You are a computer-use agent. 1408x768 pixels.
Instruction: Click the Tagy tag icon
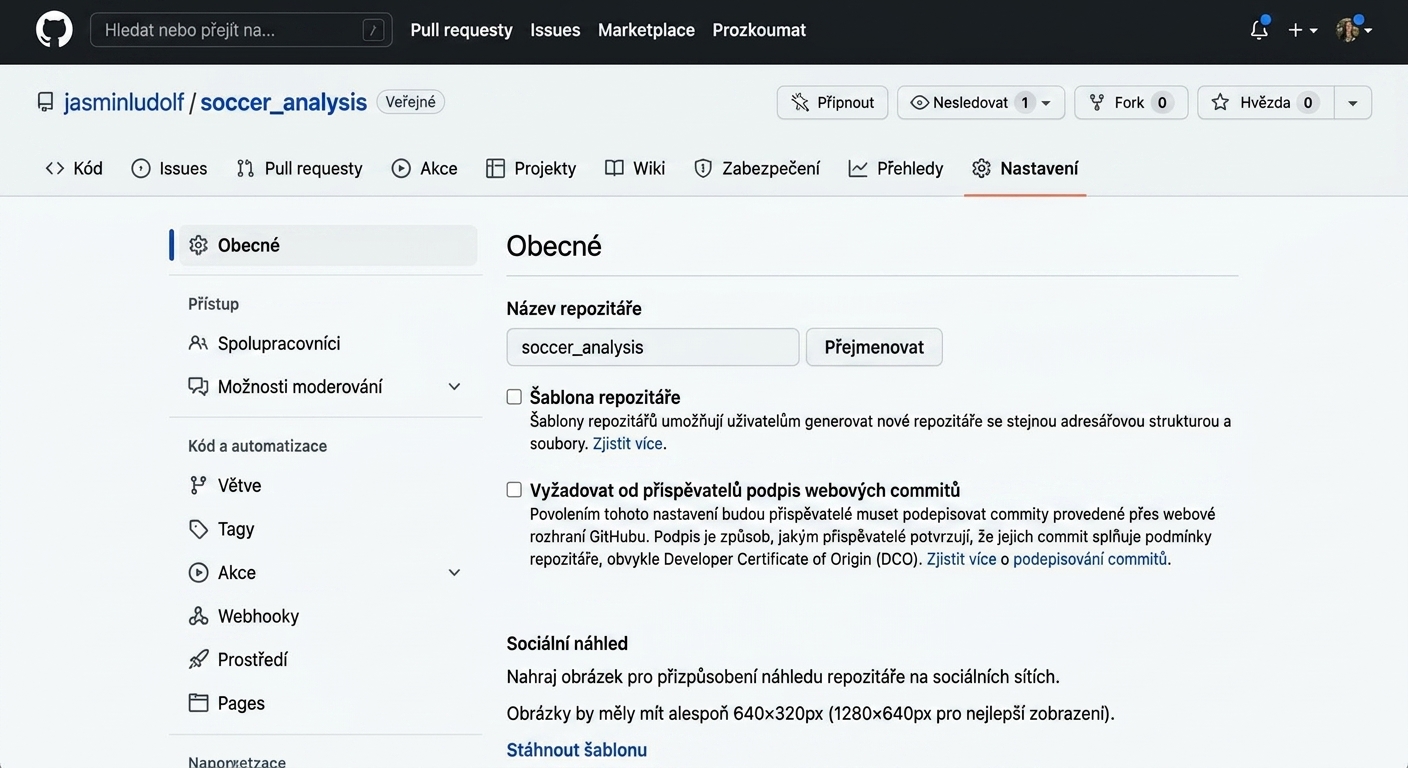198,529
